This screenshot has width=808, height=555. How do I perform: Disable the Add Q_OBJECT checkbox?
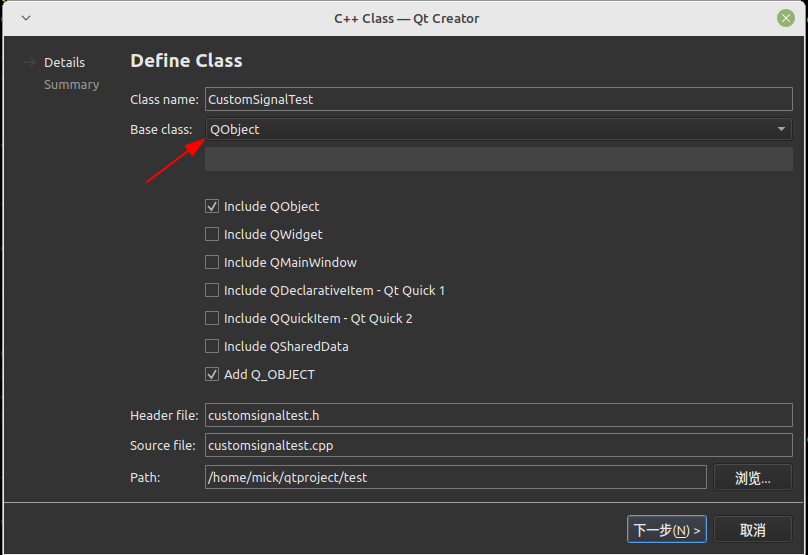(212, 375)
